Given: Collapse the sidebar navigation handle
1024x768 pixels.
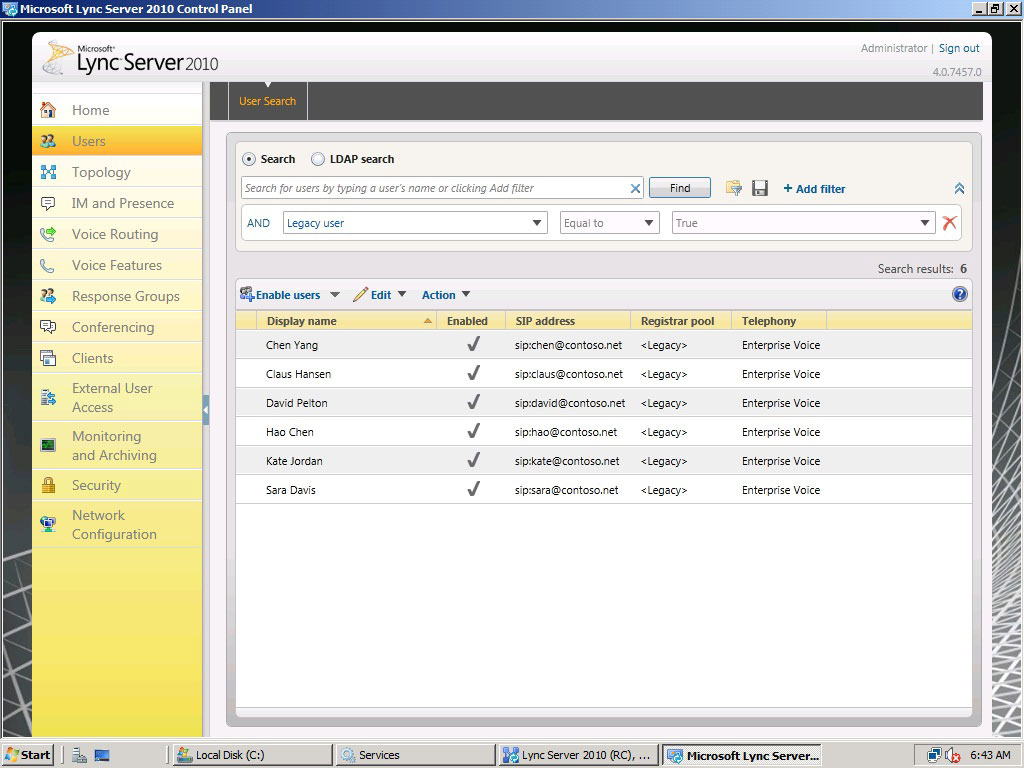Looking at the screenshot, I should click(x=206, y=410).
